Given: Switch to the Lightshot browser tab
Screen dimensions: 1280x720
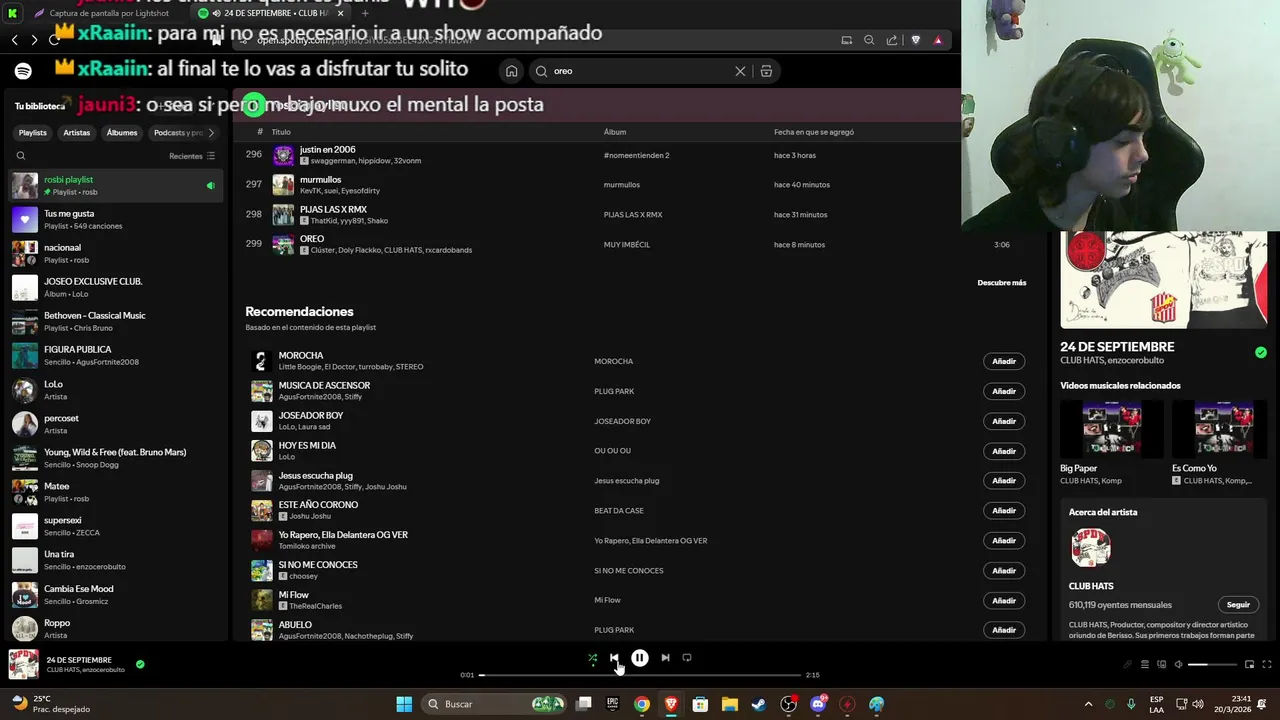Looking at the screenshot, I should click(x=110, y=13).
